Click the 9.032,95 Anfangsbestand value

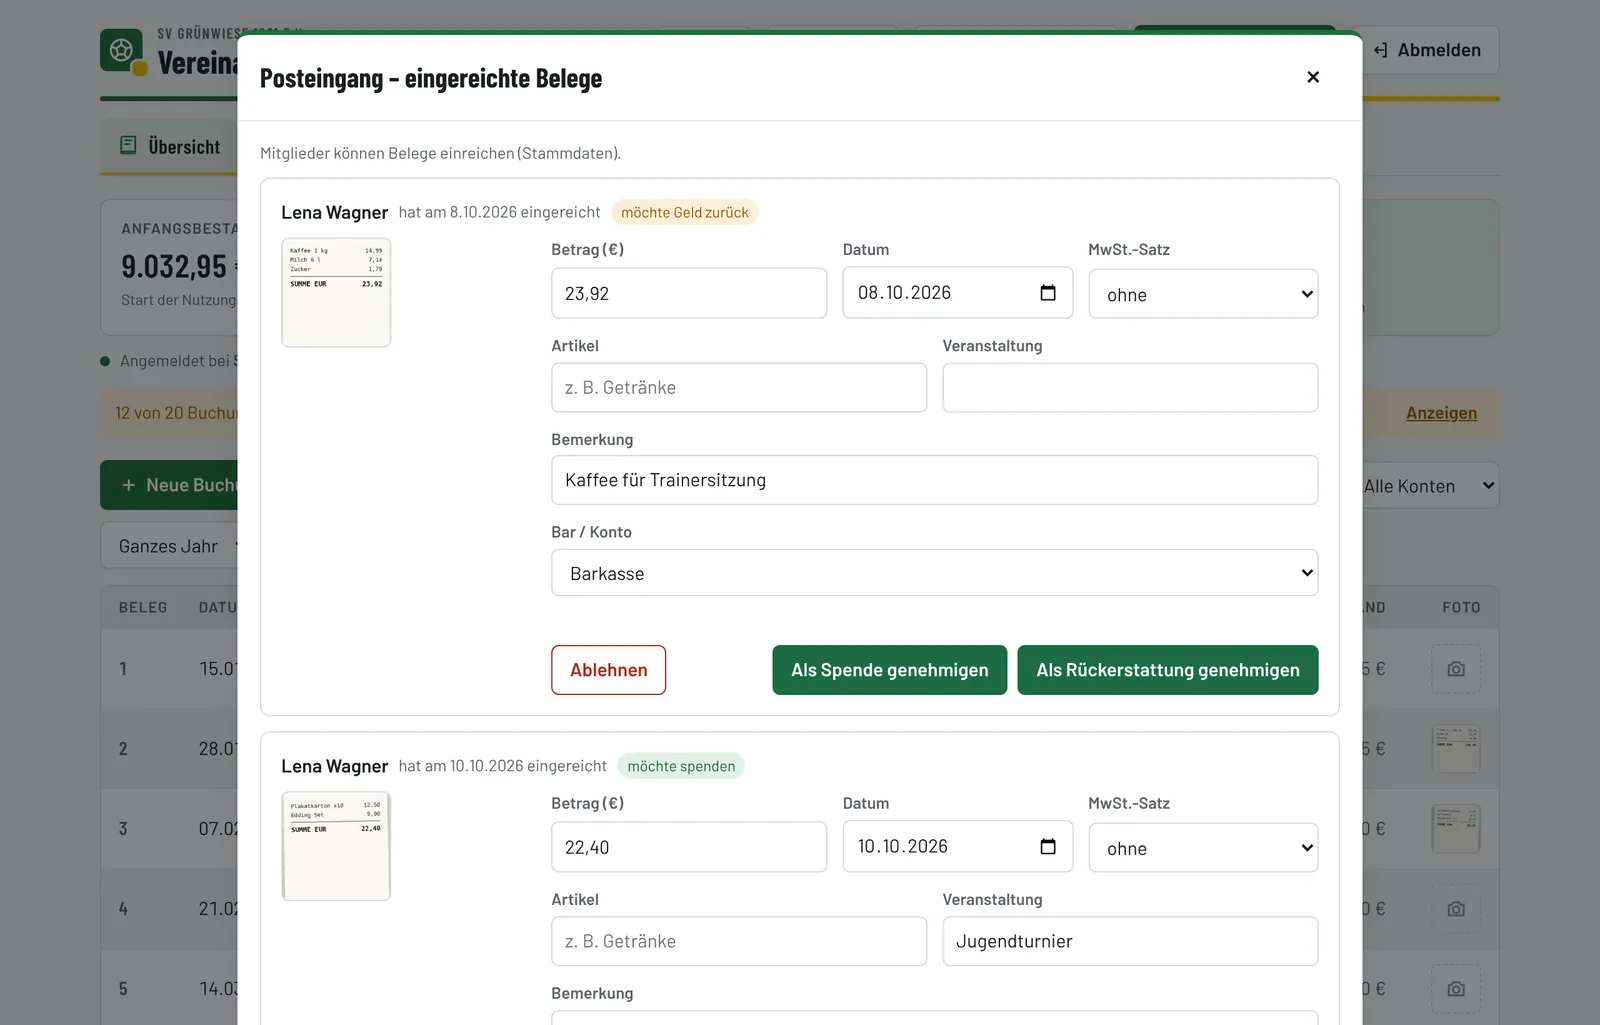pyautogui.click(x=174, y=266)
